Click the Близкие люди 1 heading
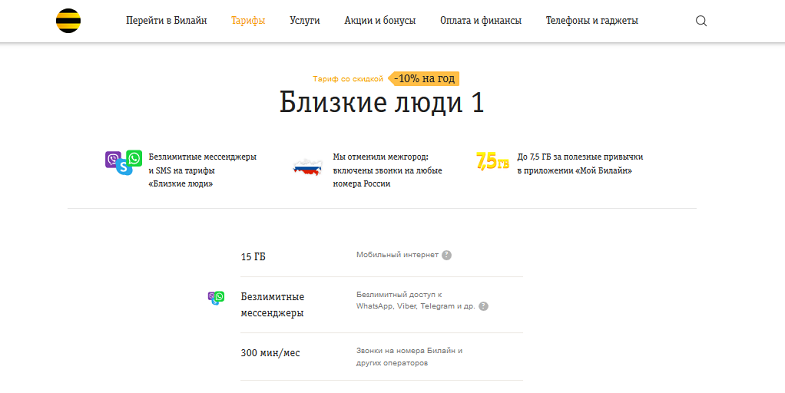 click(x=381, y=102)
